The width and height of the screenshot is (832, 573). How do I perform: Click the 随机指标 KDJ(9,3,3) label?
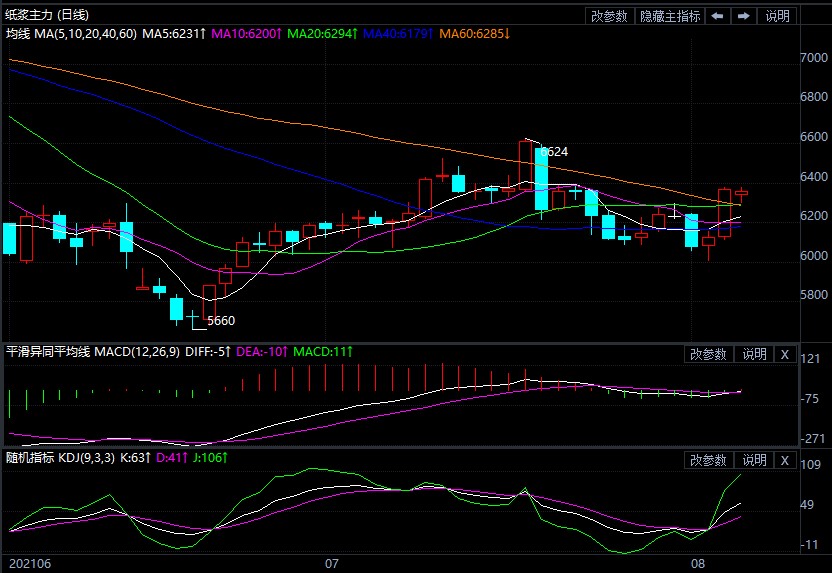click(x=60, y=457)
